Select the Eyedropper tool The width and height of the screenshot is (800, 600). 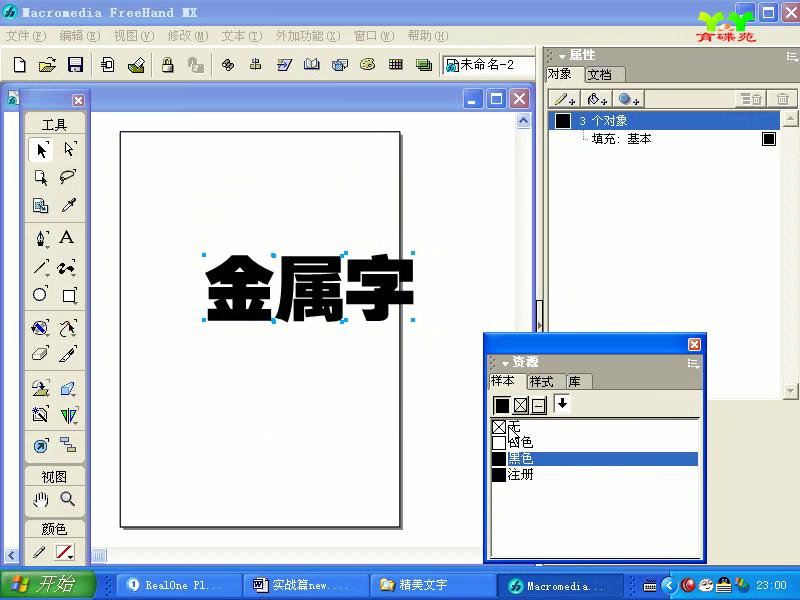click(68, 205)
